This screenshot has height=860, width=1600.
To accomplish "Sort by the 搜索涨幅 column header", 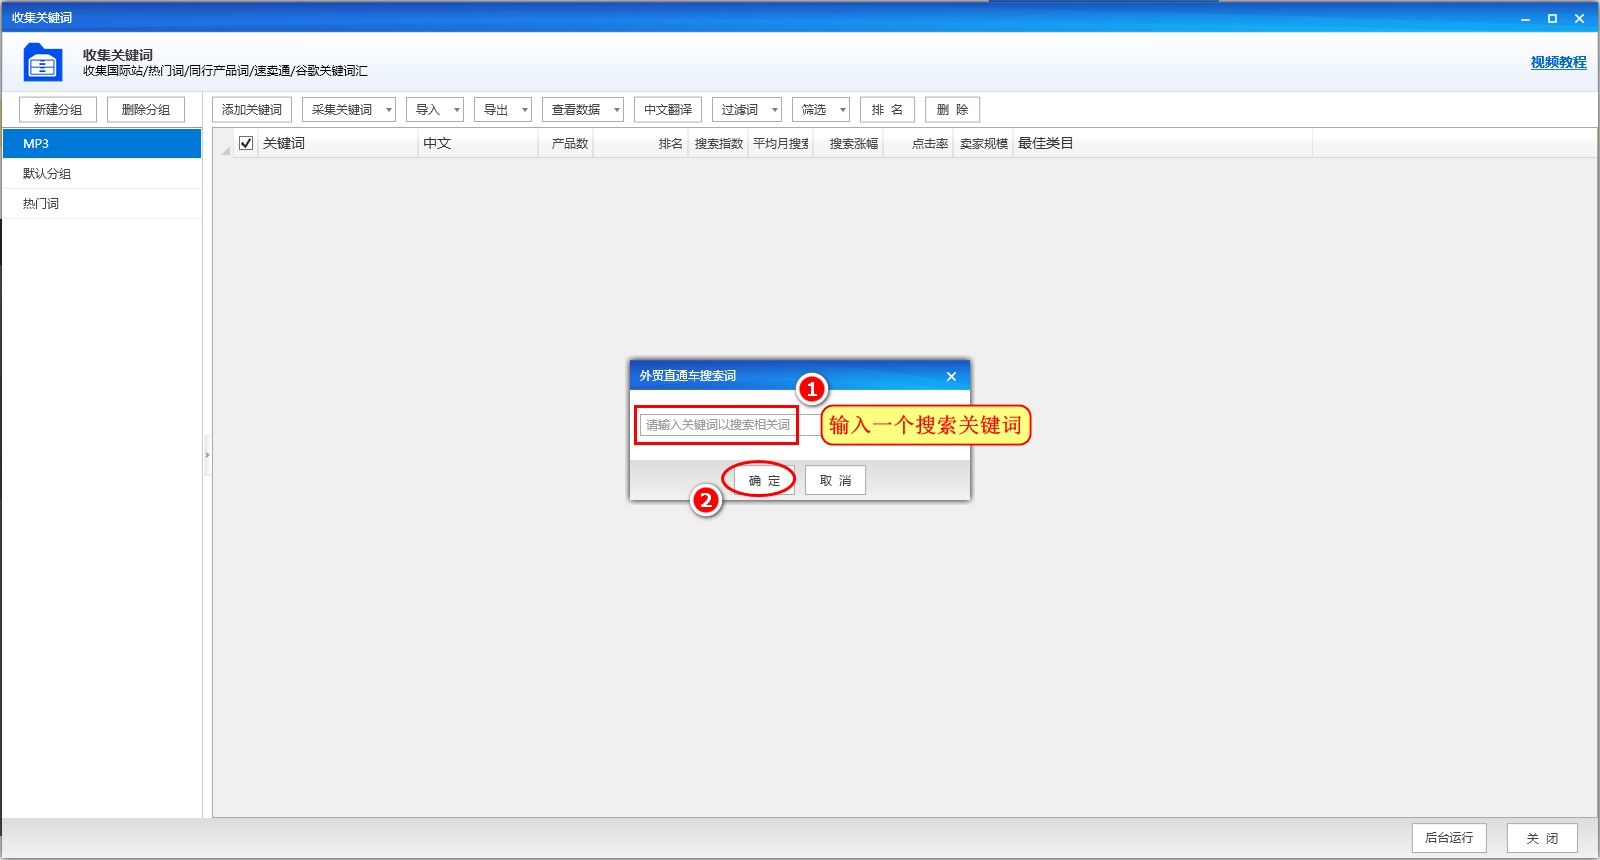I will click(847, 144).
